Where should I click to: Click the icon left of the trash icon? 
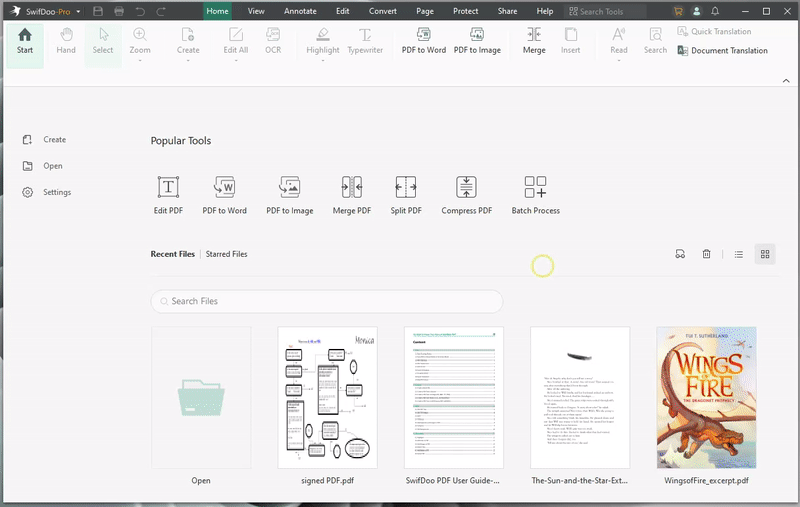pyautogui.click(x=680, y=254)
